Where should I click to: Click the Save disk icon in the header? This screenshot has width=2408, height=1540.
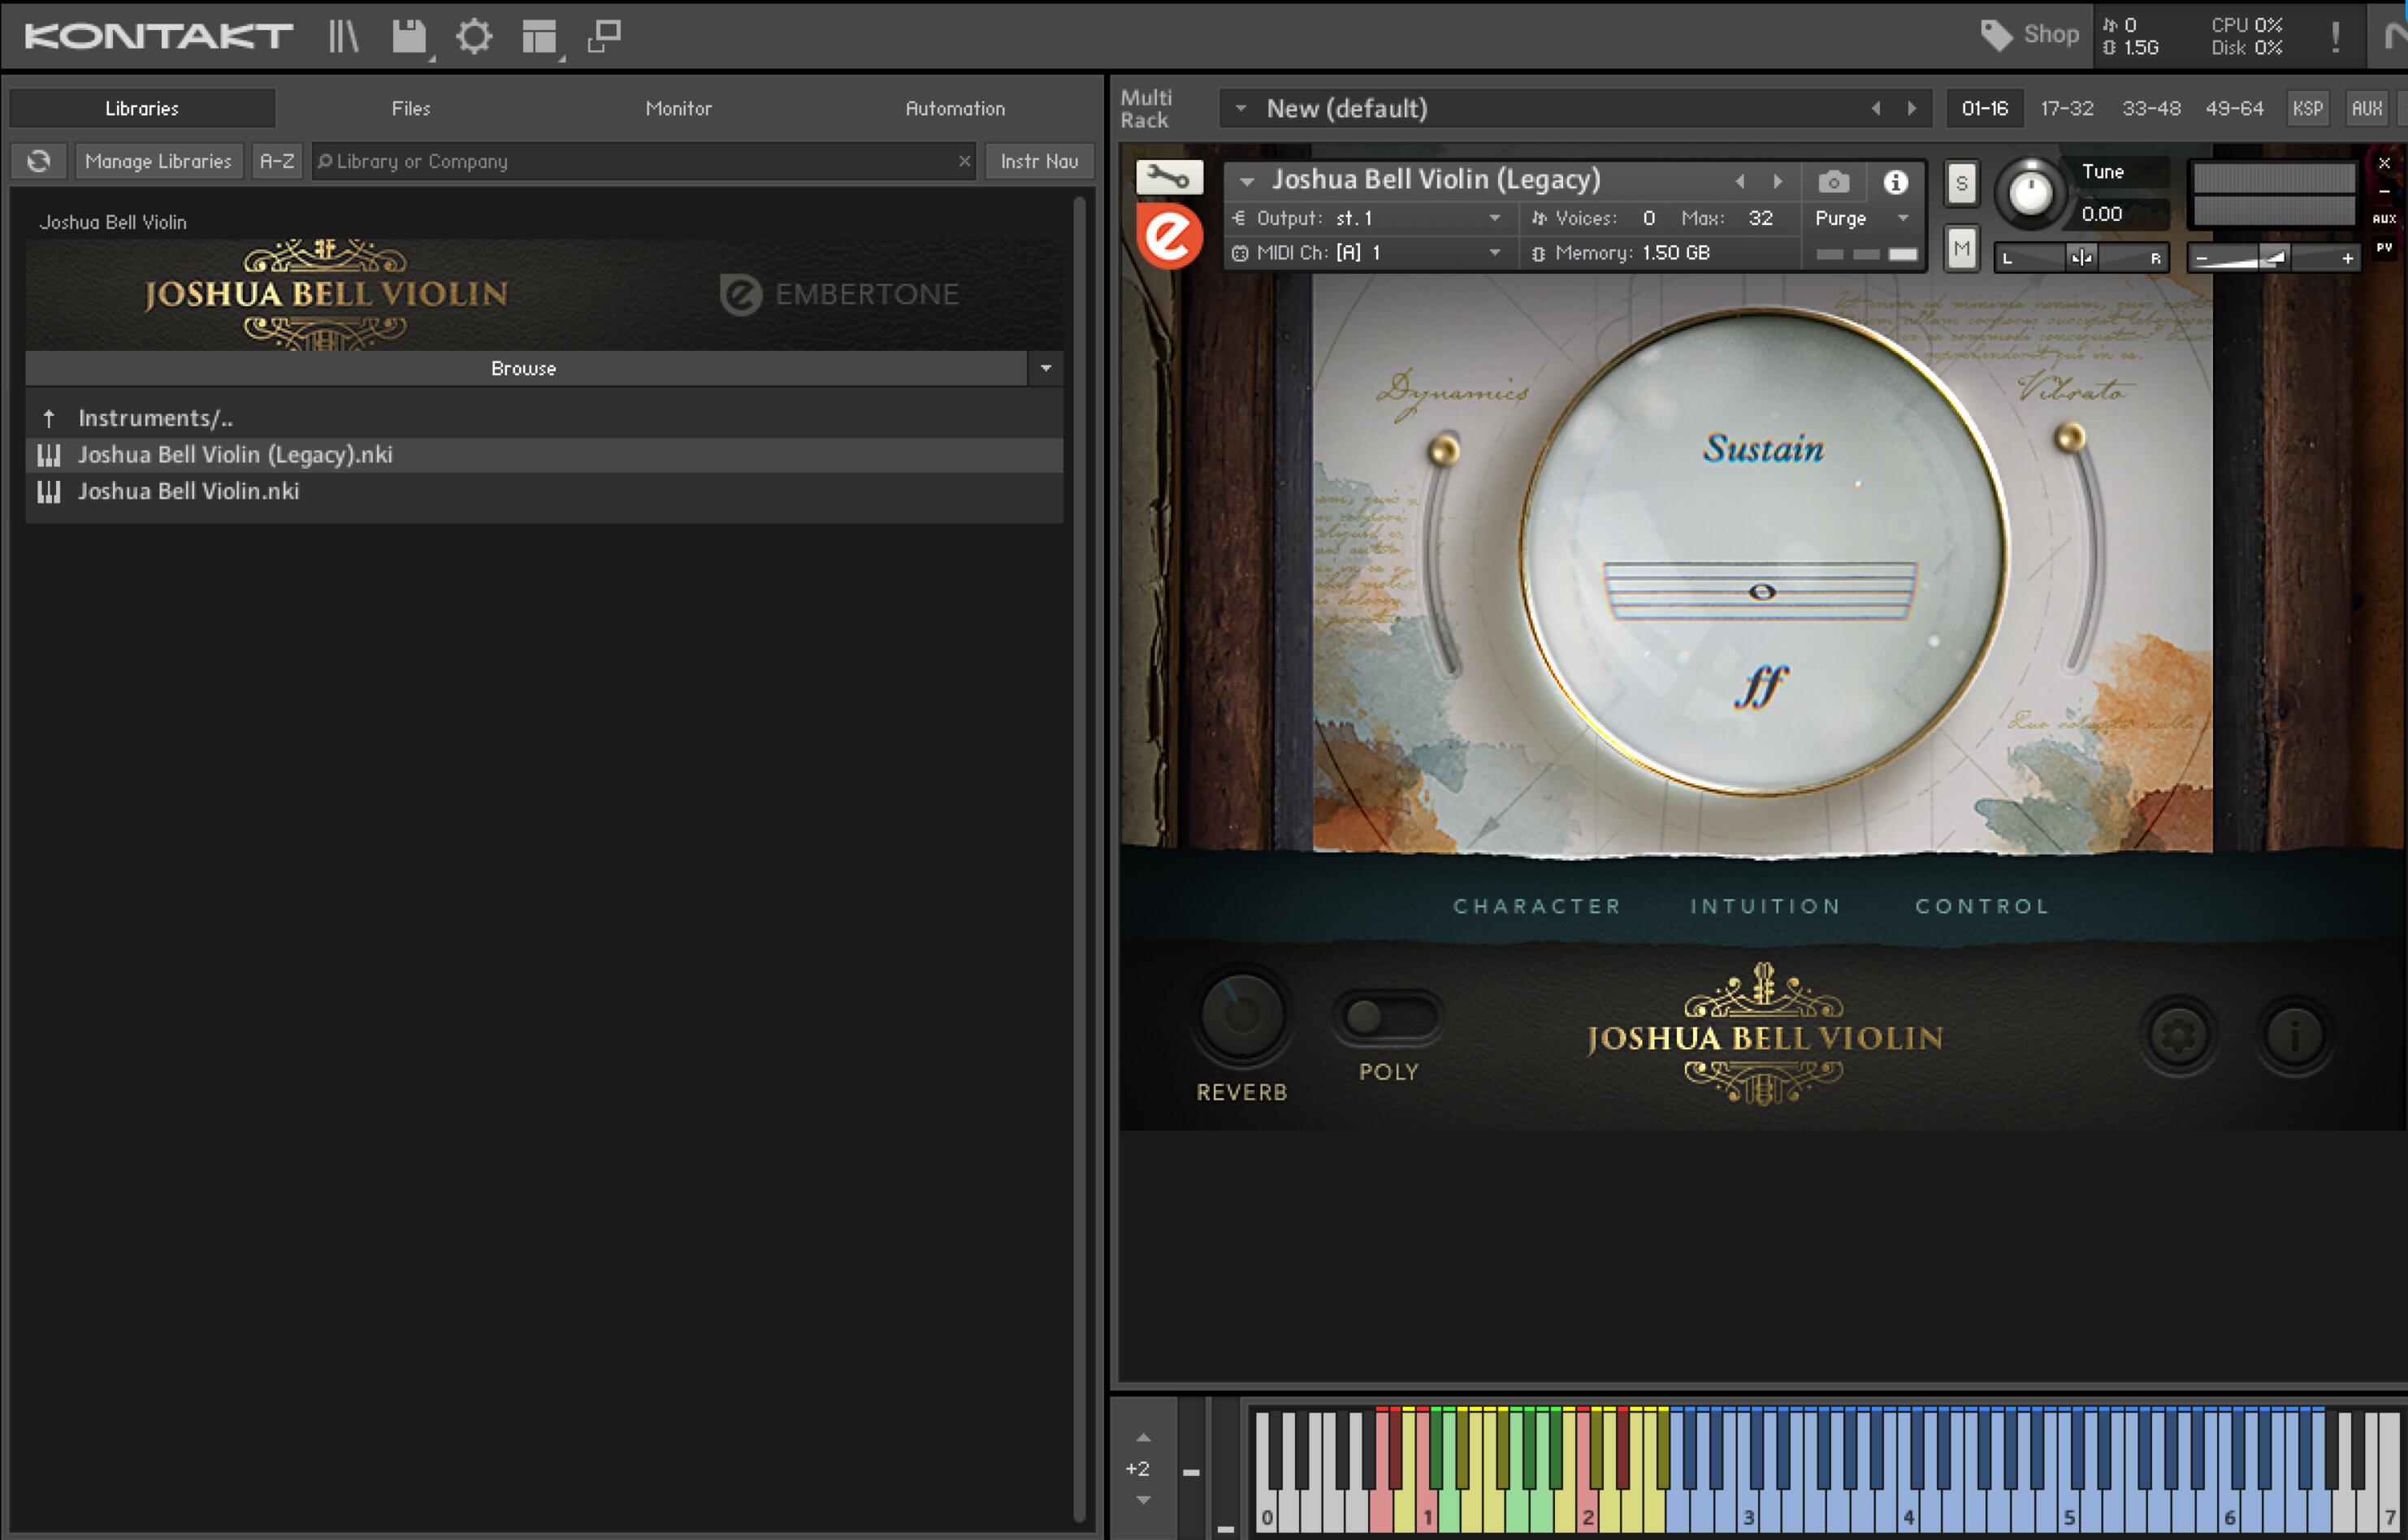coord(411,36)
